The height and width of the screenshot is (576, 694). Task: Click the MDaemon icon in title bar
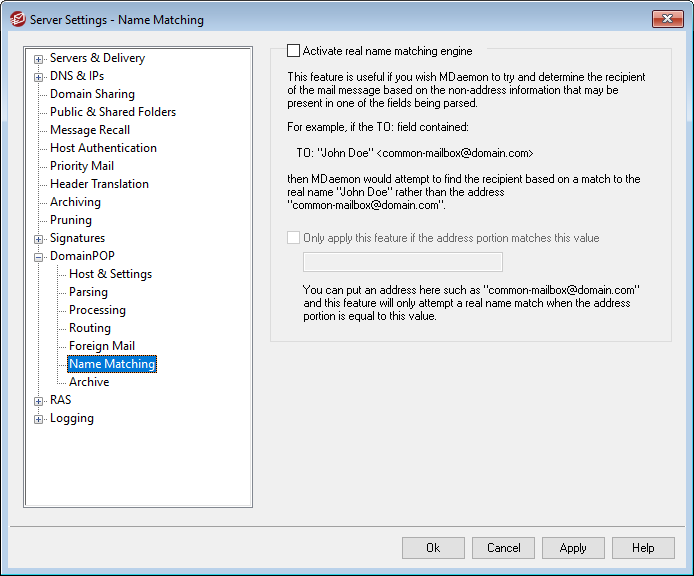pos(17,19)
